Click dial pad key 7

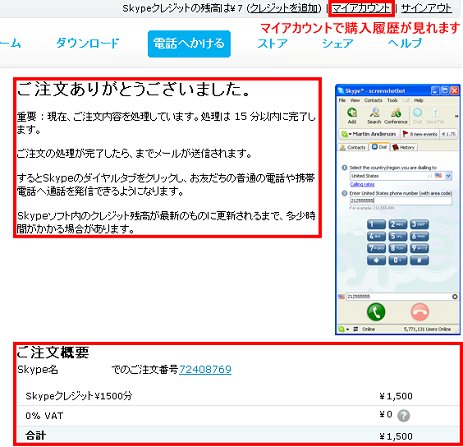pyautogui.click(x=376, y=248)
